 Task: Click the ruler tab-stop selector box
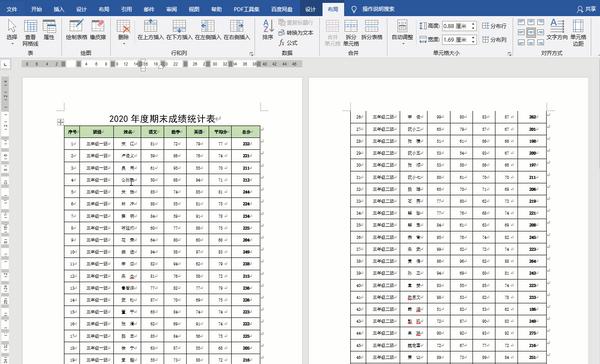click(5, 65)
